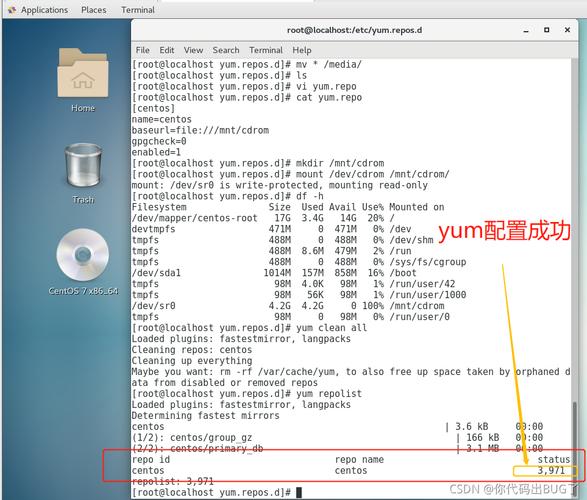Click the 'enabled=1' line
This screenshot has height=500, width=587.
click(156, 152)
